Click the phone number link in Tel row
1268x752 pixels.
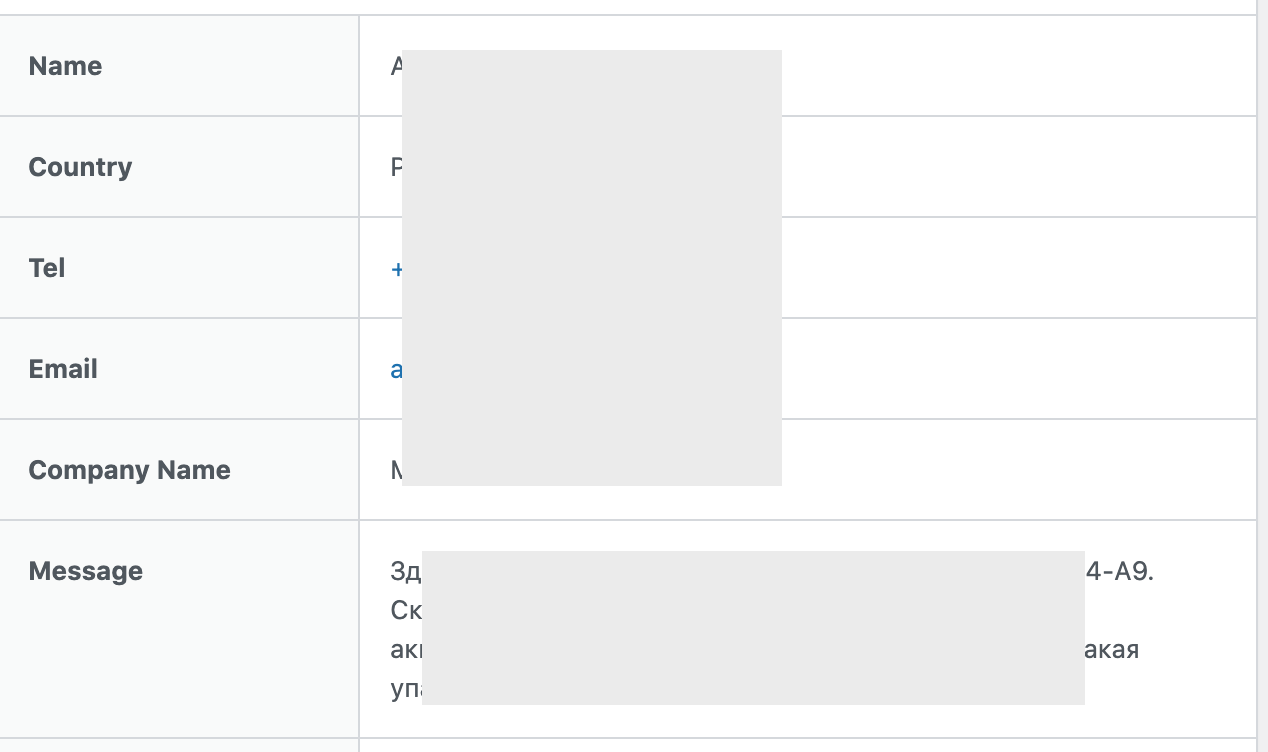397,268
